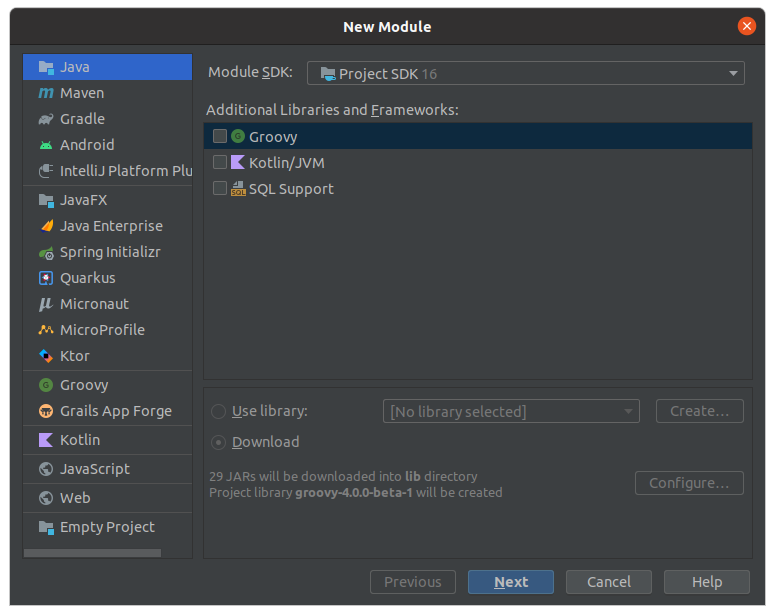Select the Download radio button

tap(218, 442)
